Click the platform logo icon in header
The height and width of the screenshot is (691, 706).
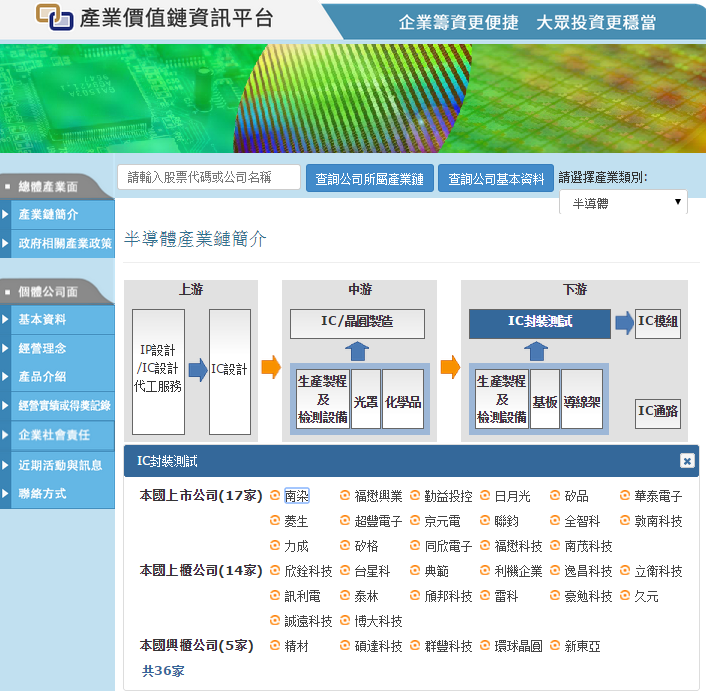point(54,17)
